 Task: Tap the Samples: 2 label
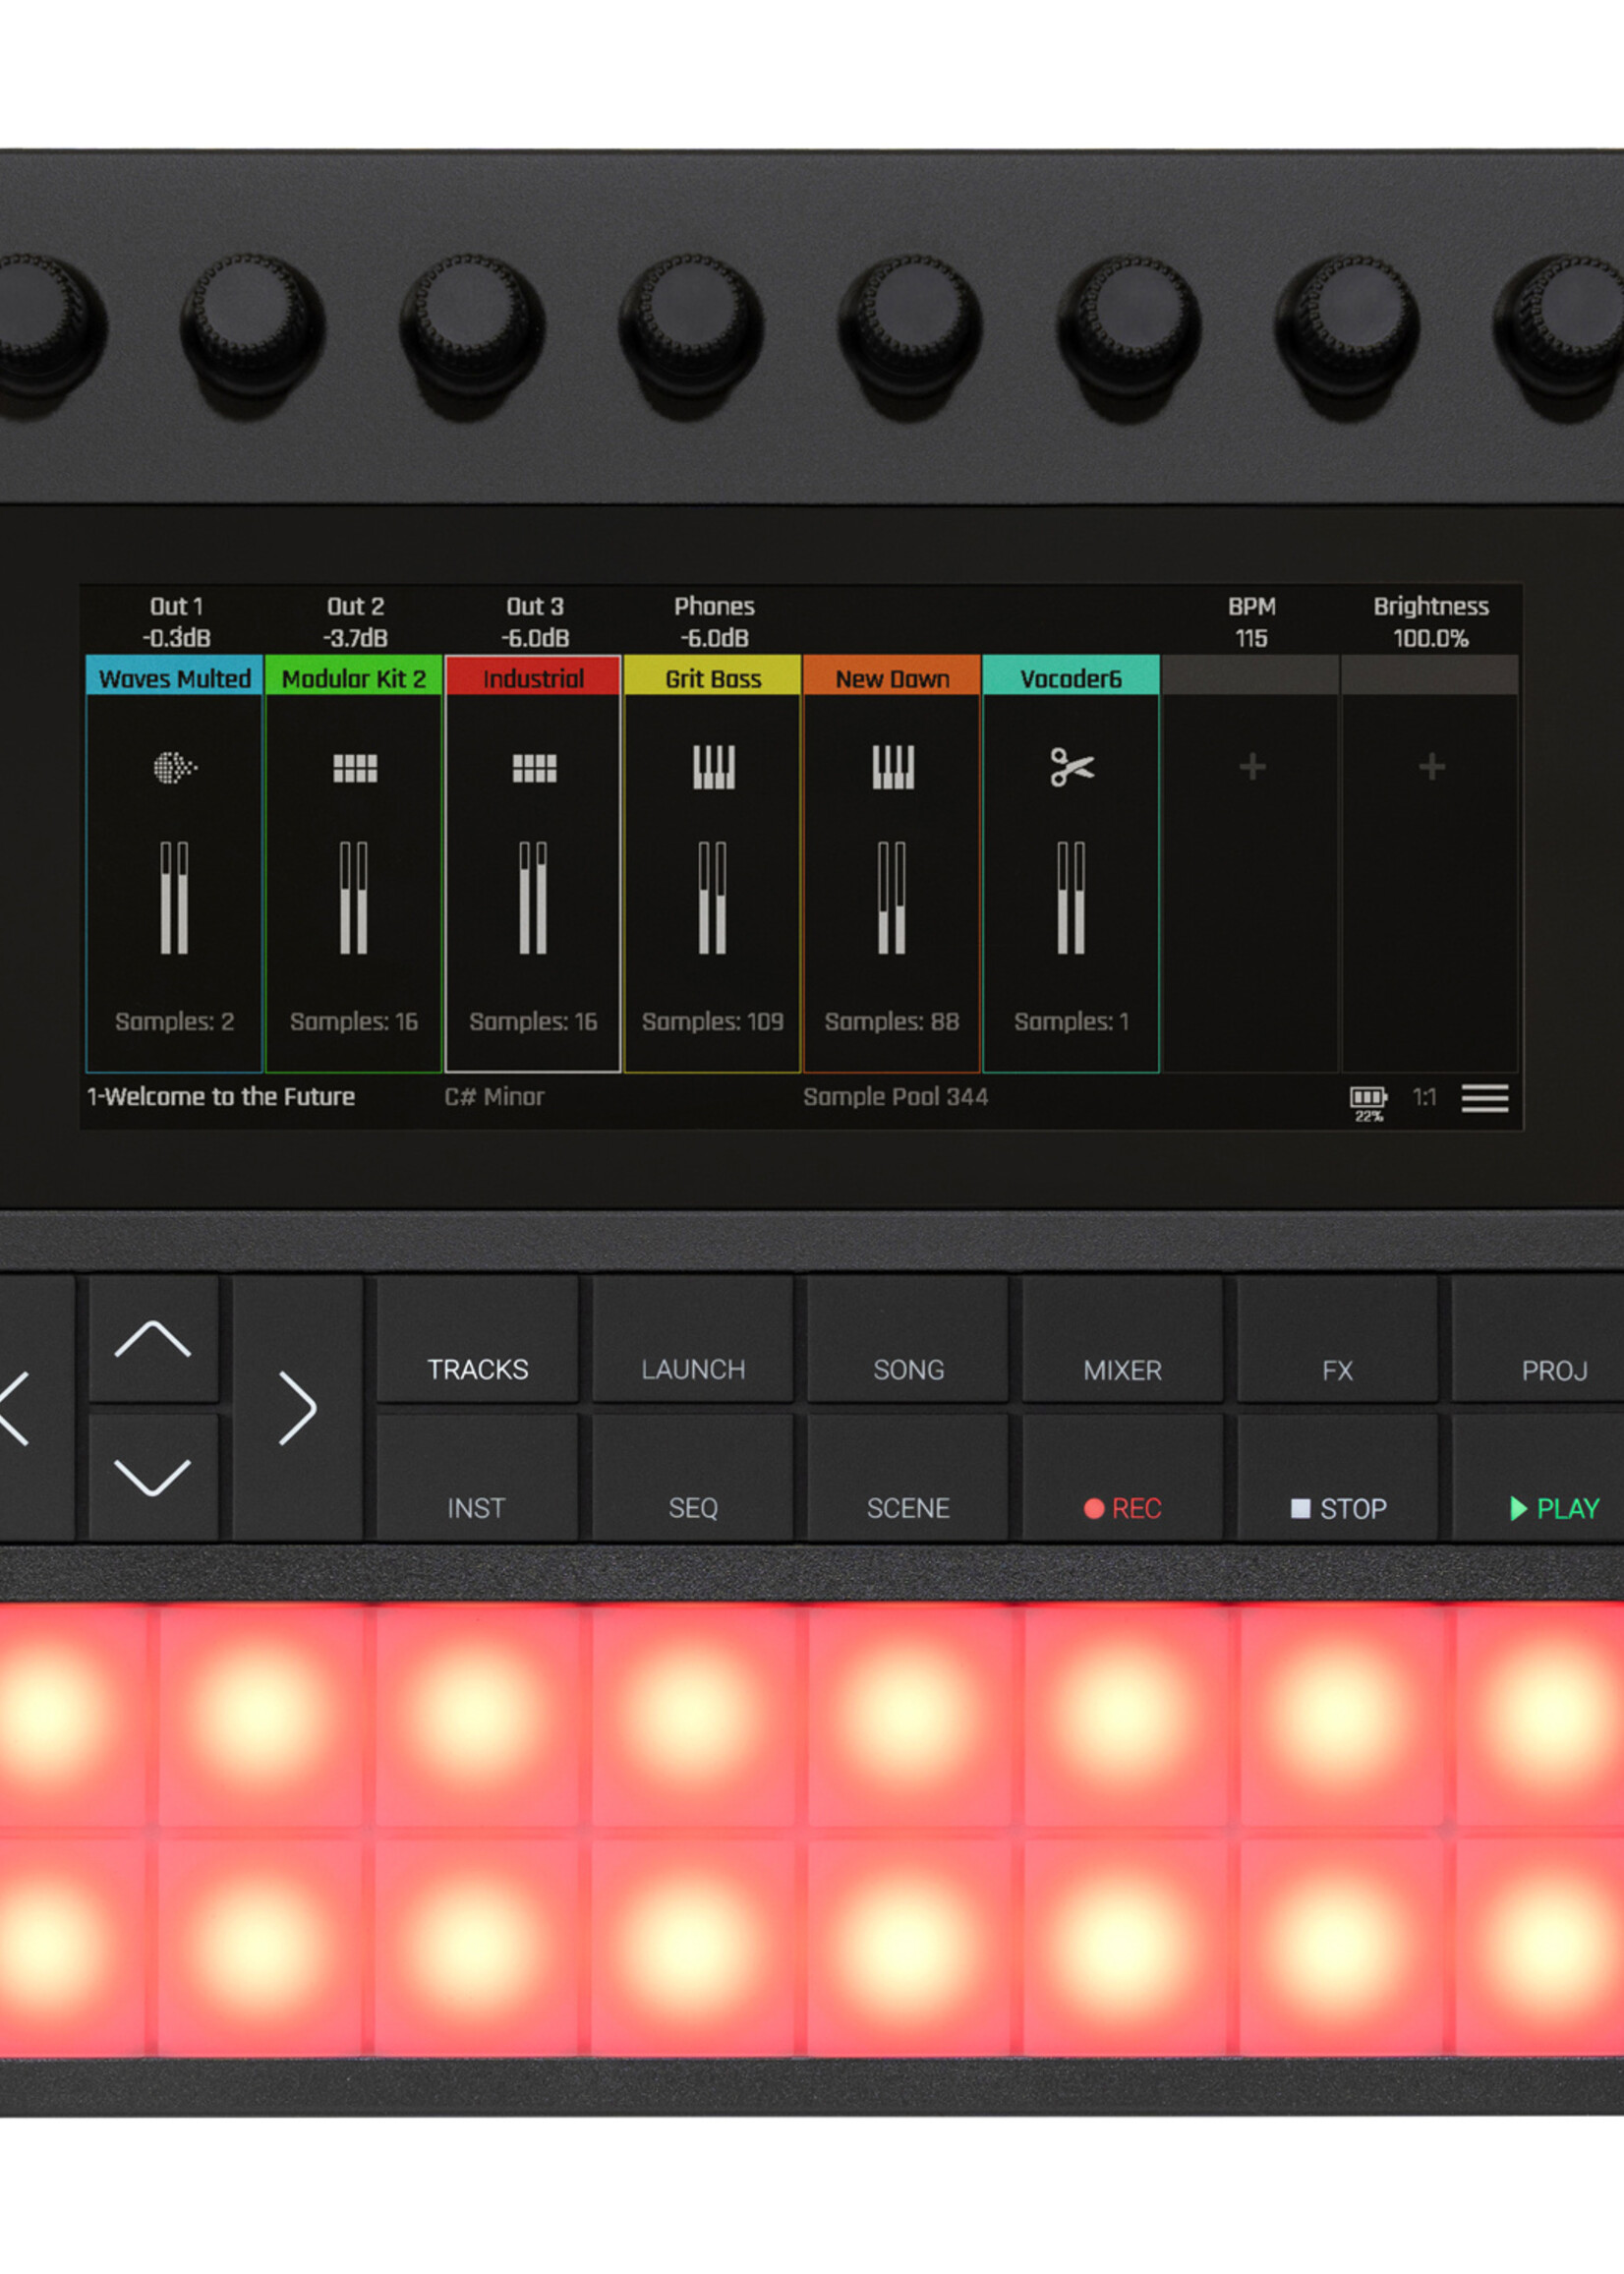point(175,1021)
